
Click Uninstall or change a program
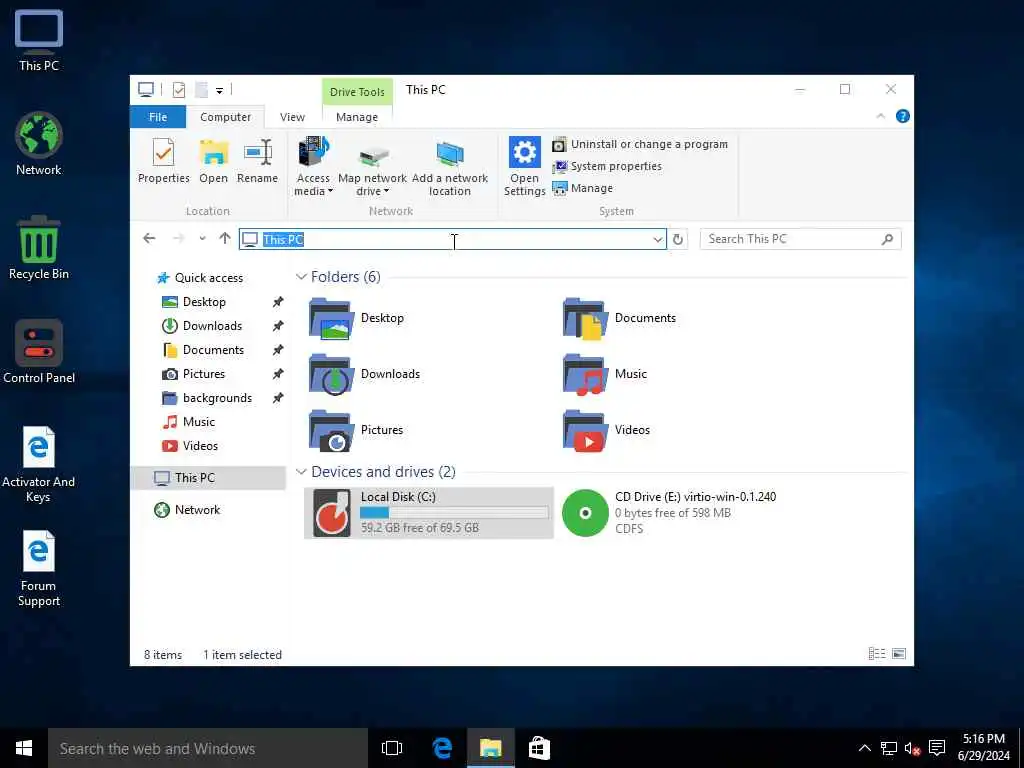[640, 144]
